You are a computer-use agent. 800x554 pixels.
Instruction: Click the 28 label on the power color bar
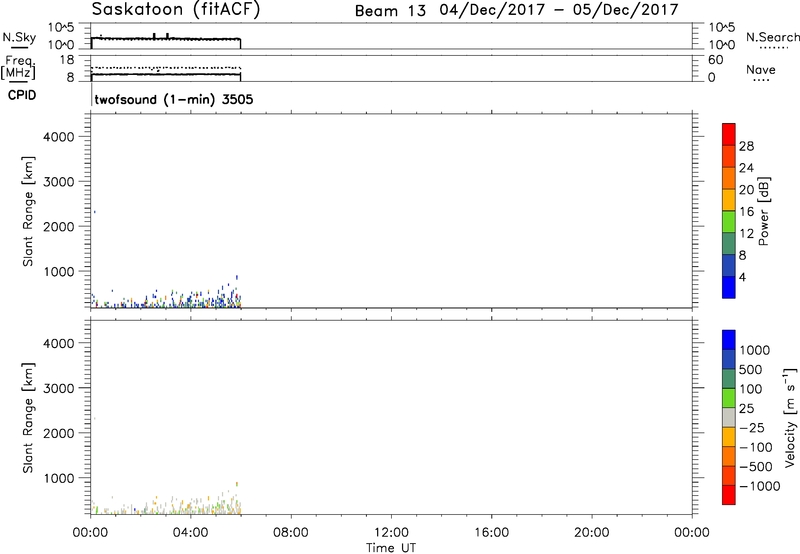(x=746, y=146)
